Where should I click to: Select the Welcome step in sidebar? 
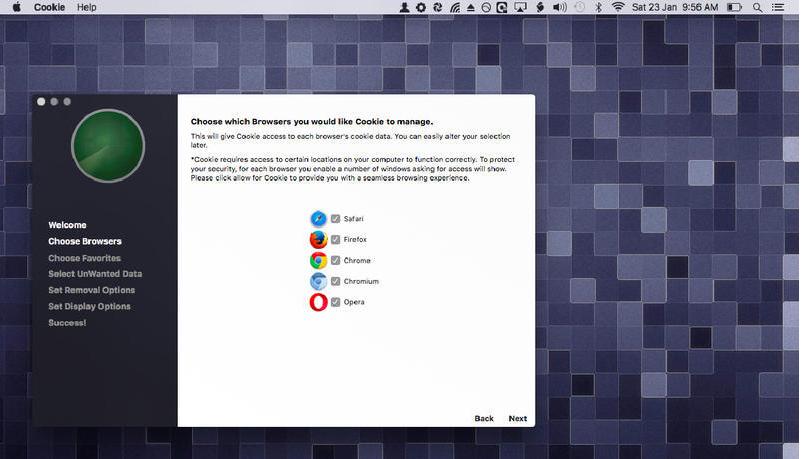[67, 225]
